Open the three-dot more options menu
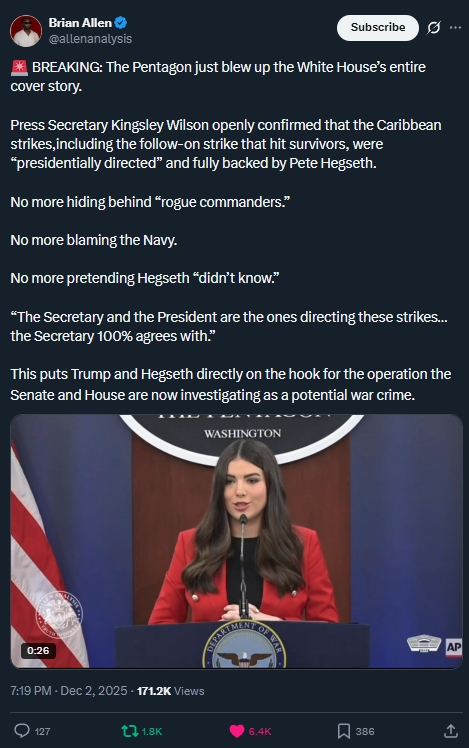 tap(456, 28)
